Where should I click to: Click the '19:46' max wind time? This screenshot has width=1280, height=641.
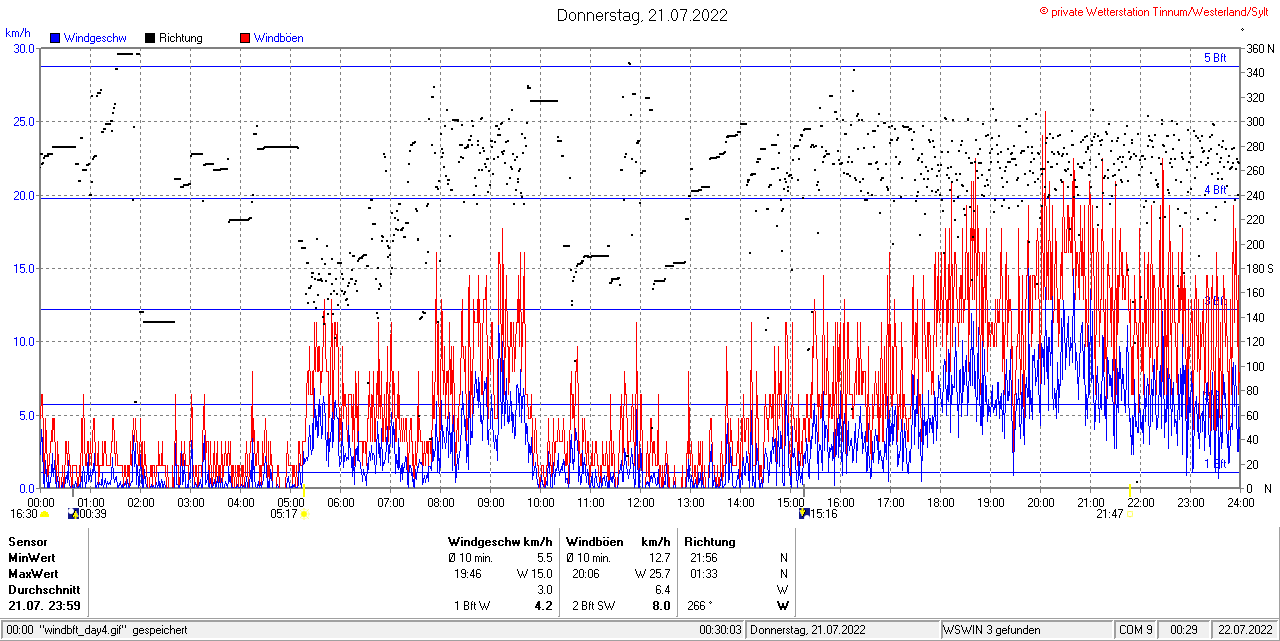point(468,574)
